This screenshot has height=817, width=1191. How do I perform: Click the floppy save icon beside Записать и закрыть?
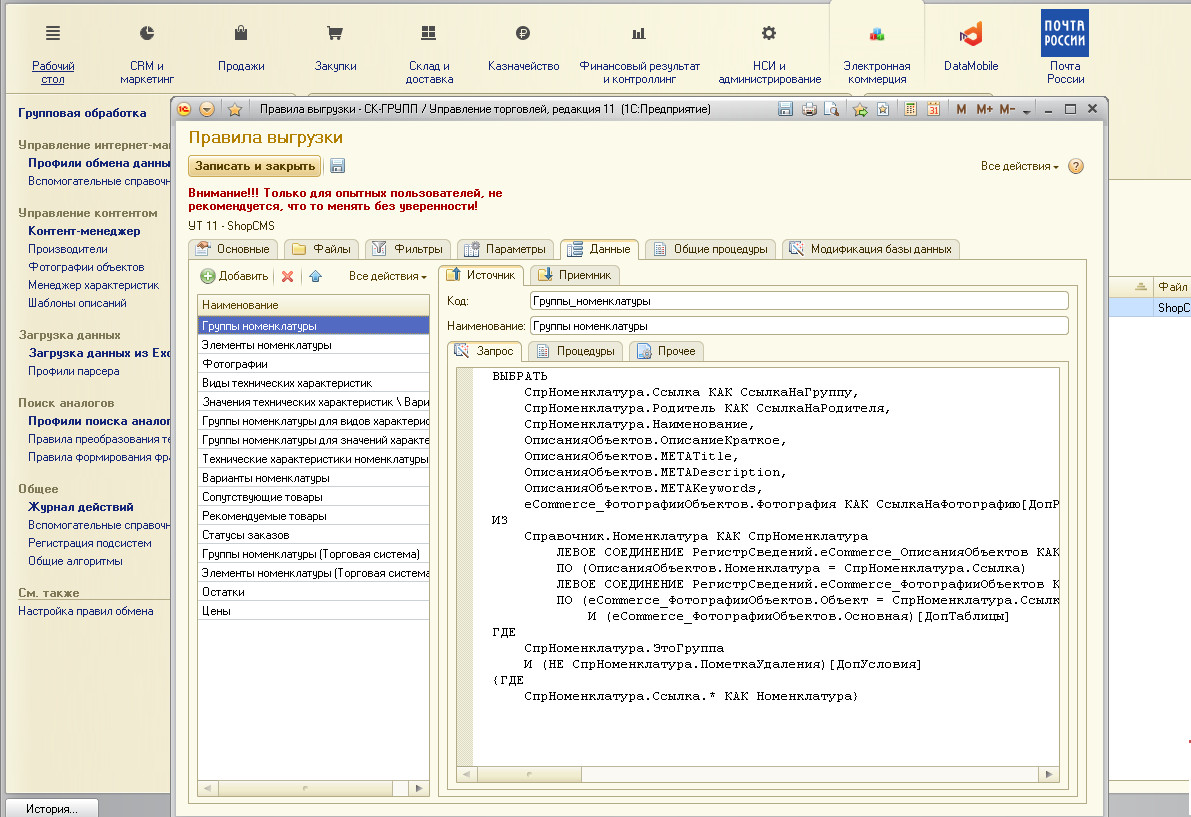coord(337,167)
